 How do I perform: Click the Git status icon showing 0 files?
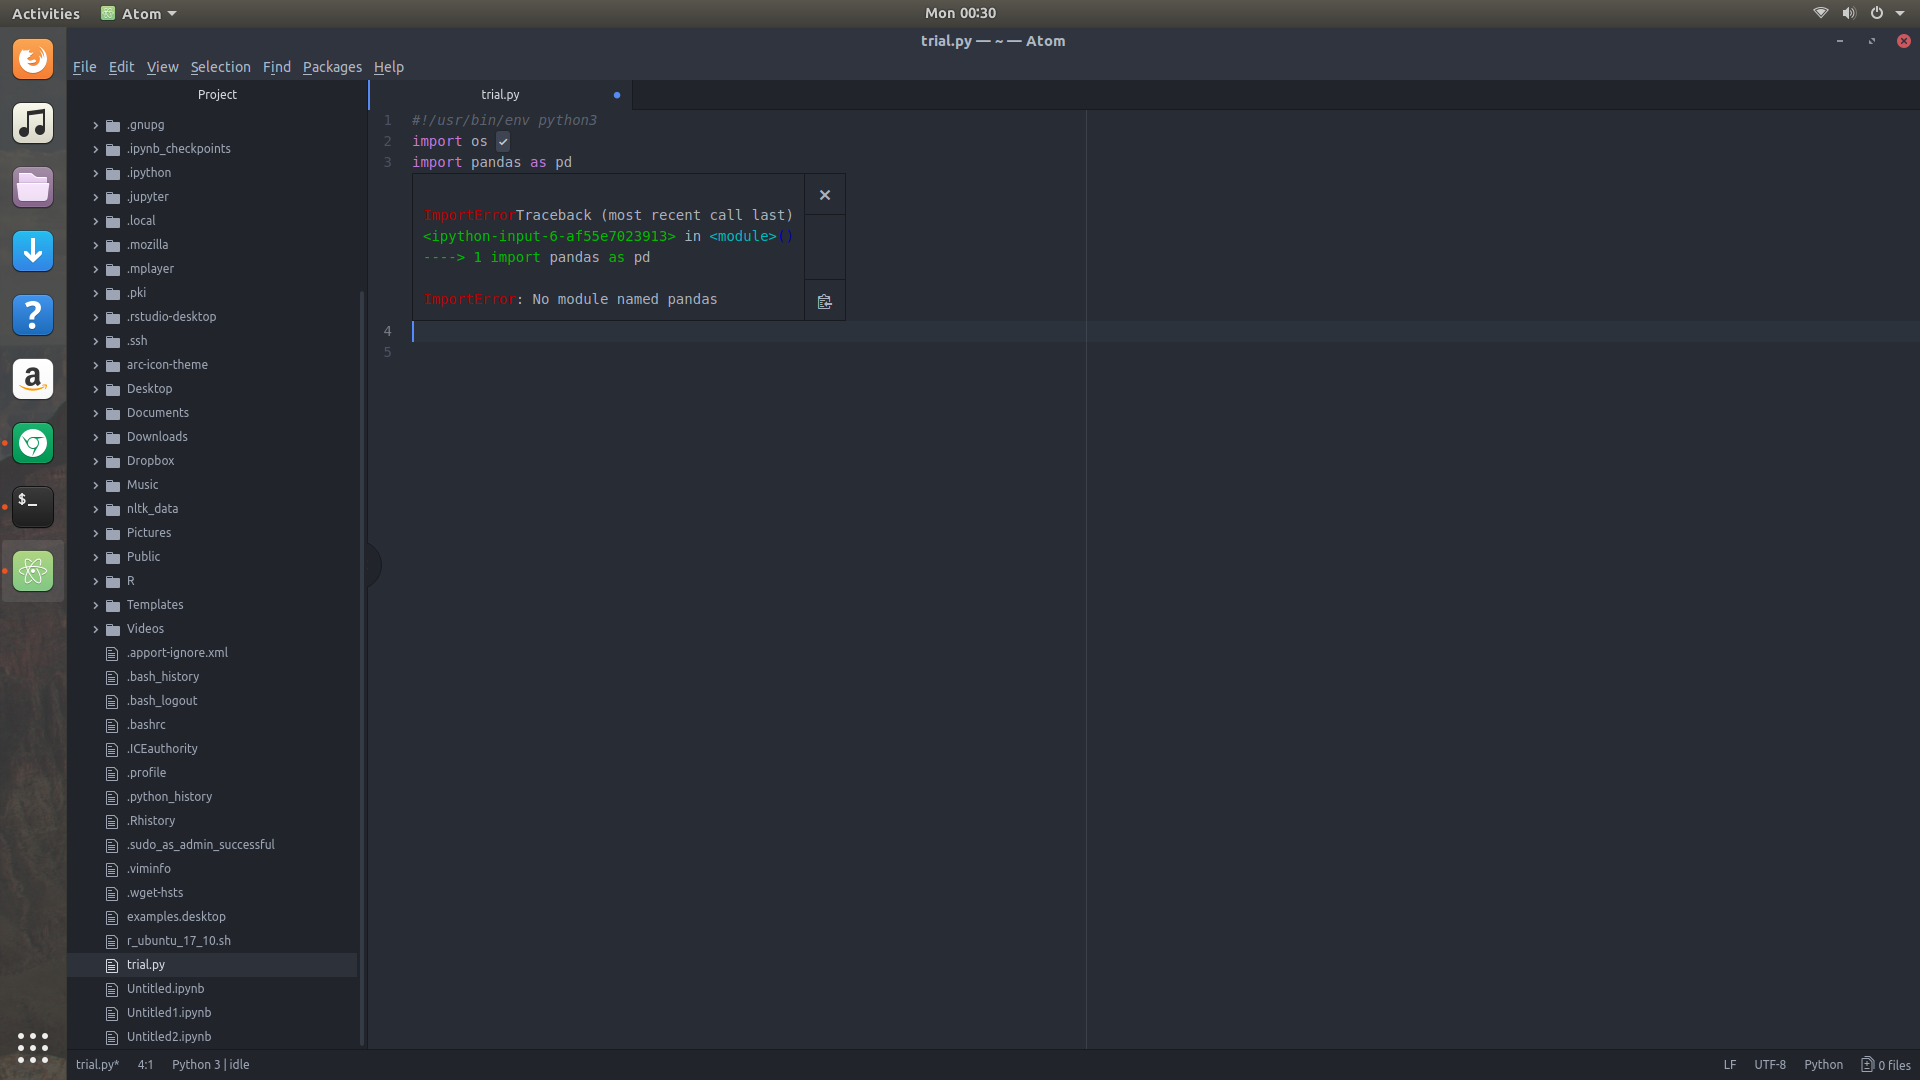[x=1886, y=1064]
